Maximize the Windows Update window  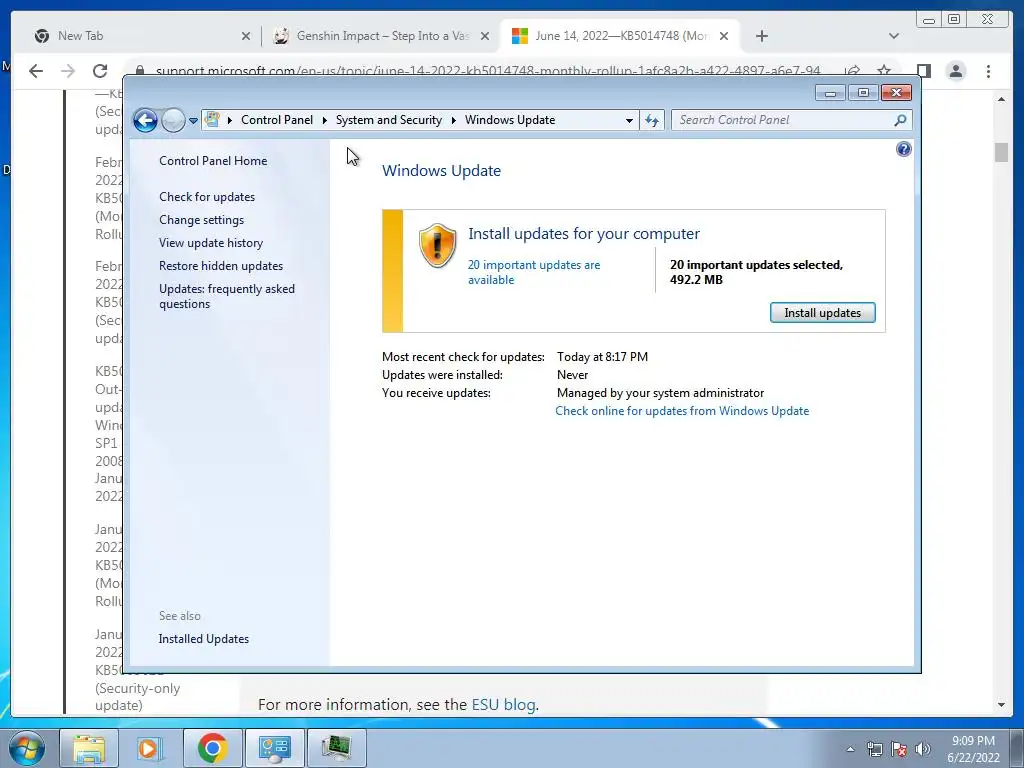pos(863,93)
